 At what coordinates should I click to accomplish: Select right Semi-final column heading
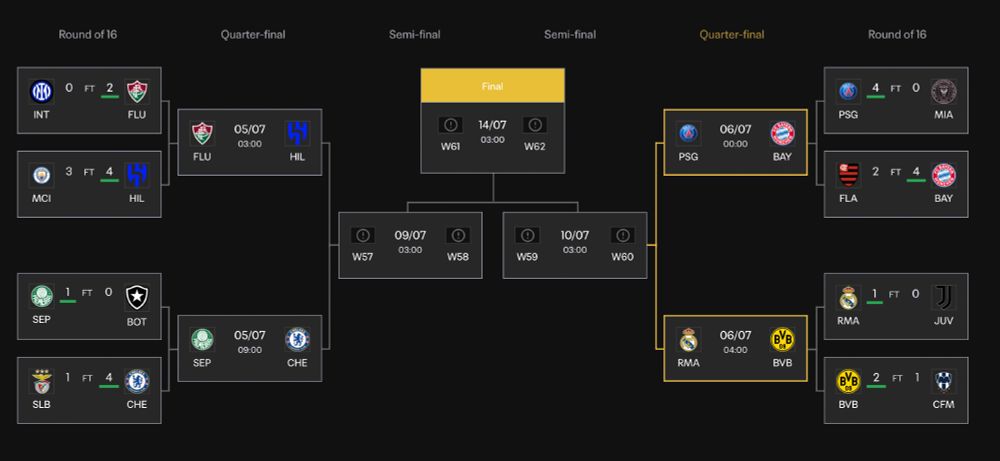[570, 34]
